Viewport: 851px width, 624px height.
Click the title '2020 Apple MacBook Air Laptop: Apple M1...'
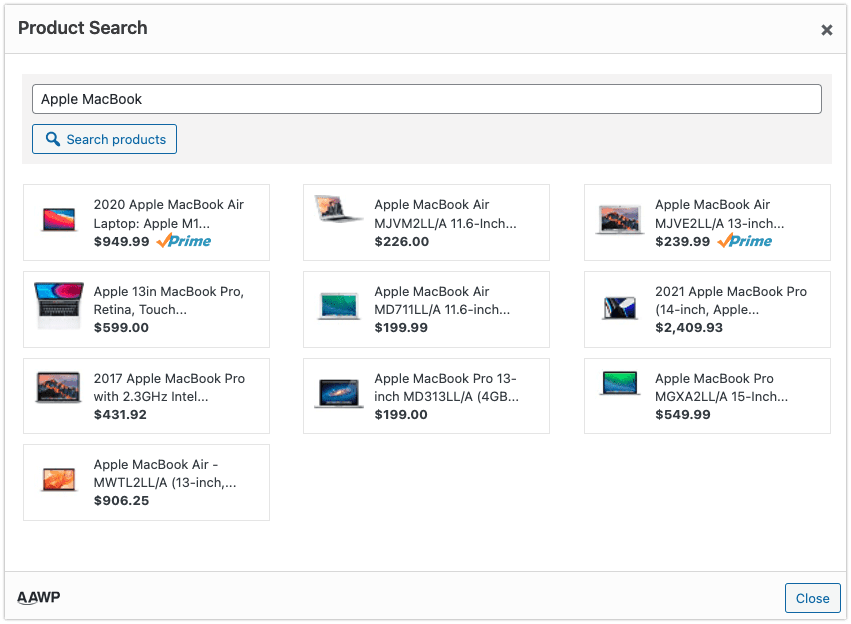tap(169, 214)
